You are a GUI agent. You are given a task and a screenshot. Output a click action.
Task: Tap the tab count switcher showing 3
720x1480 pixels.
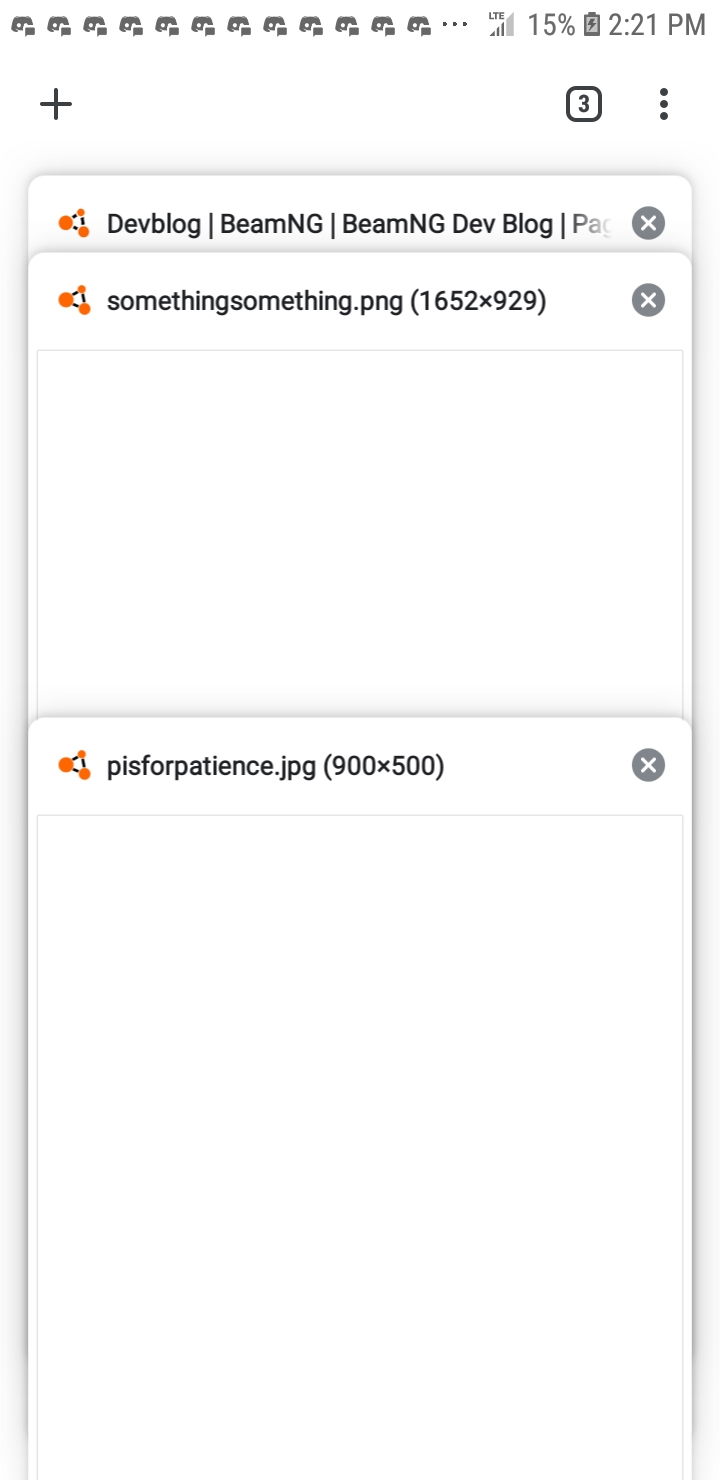point(584,104)
